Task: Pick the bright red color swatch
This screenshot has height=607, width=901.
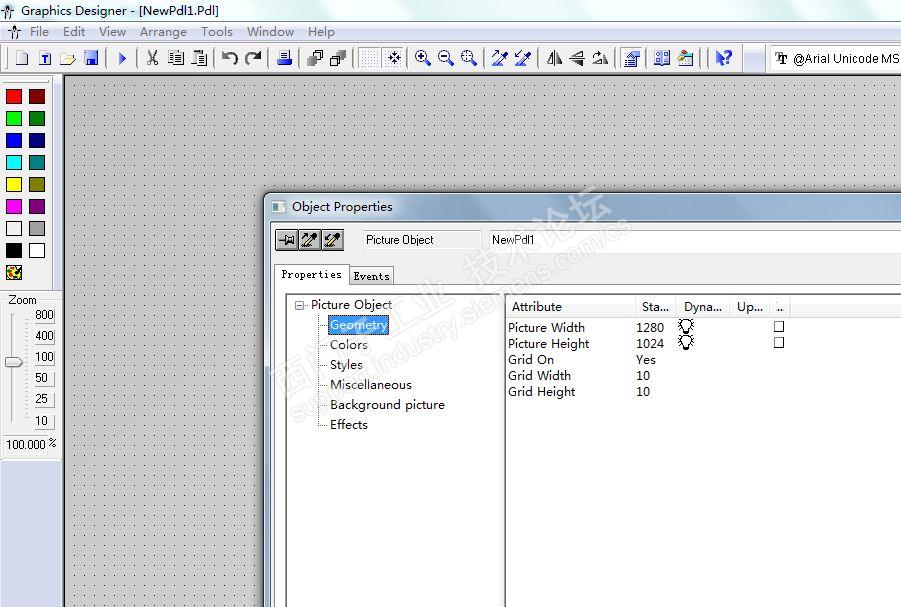Action: point(14,97)
